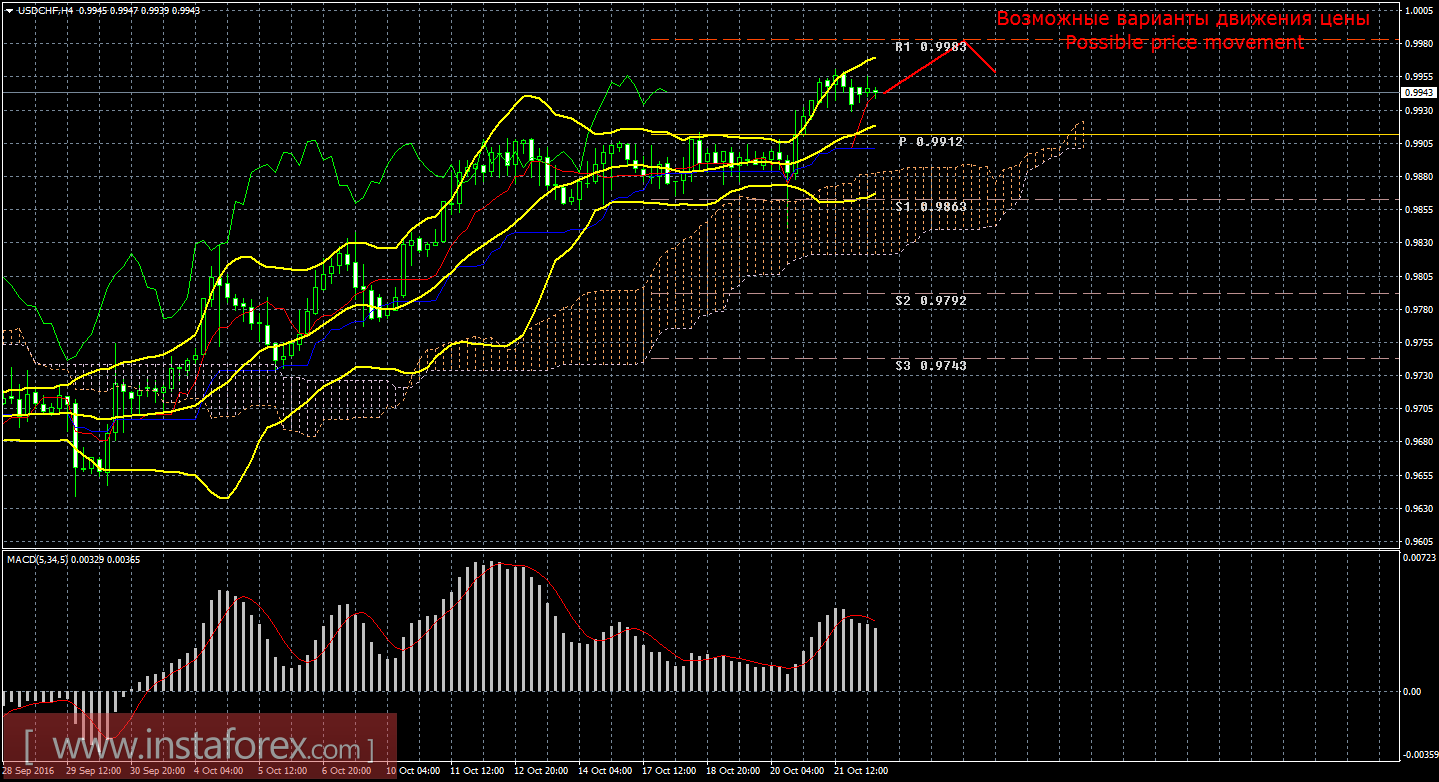Image resolution: width=1439 pixels, height=782 pixels.
Task: Select the P 0.9912 pivot label
Action: (x=930, y=142)
